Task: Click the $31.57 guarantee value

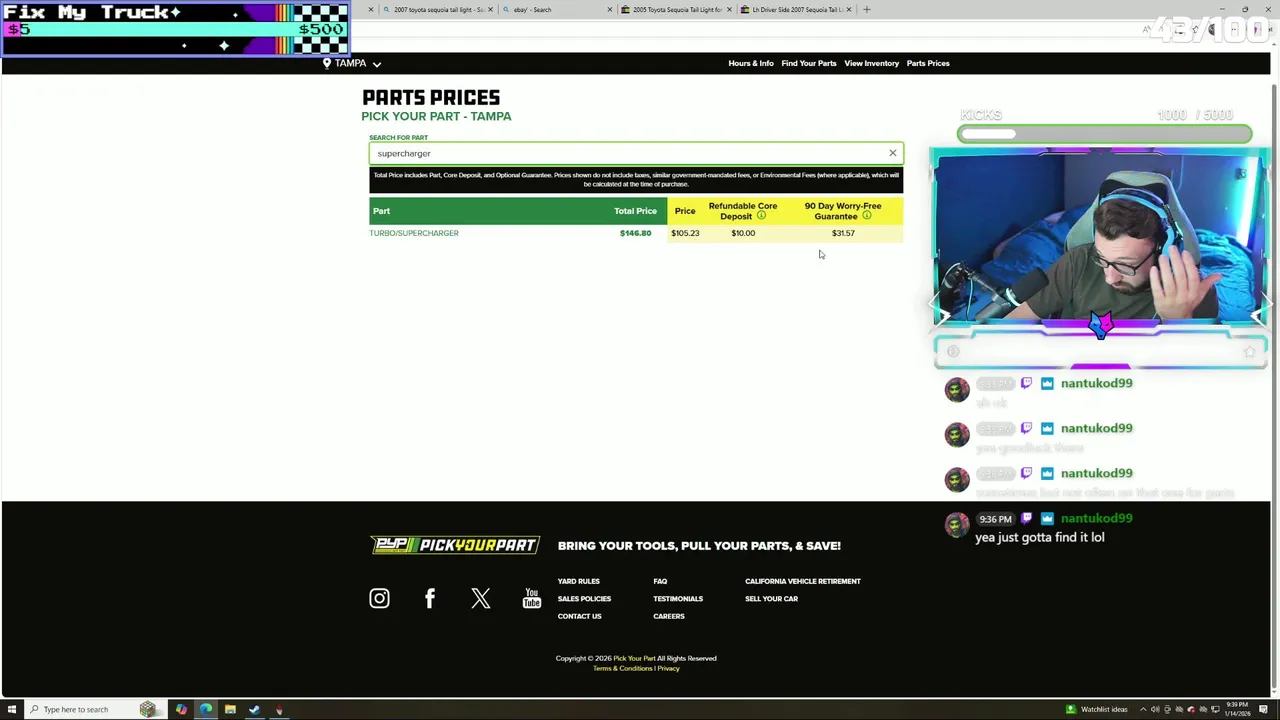Action: pyautogui.click(x=843, y=233)
